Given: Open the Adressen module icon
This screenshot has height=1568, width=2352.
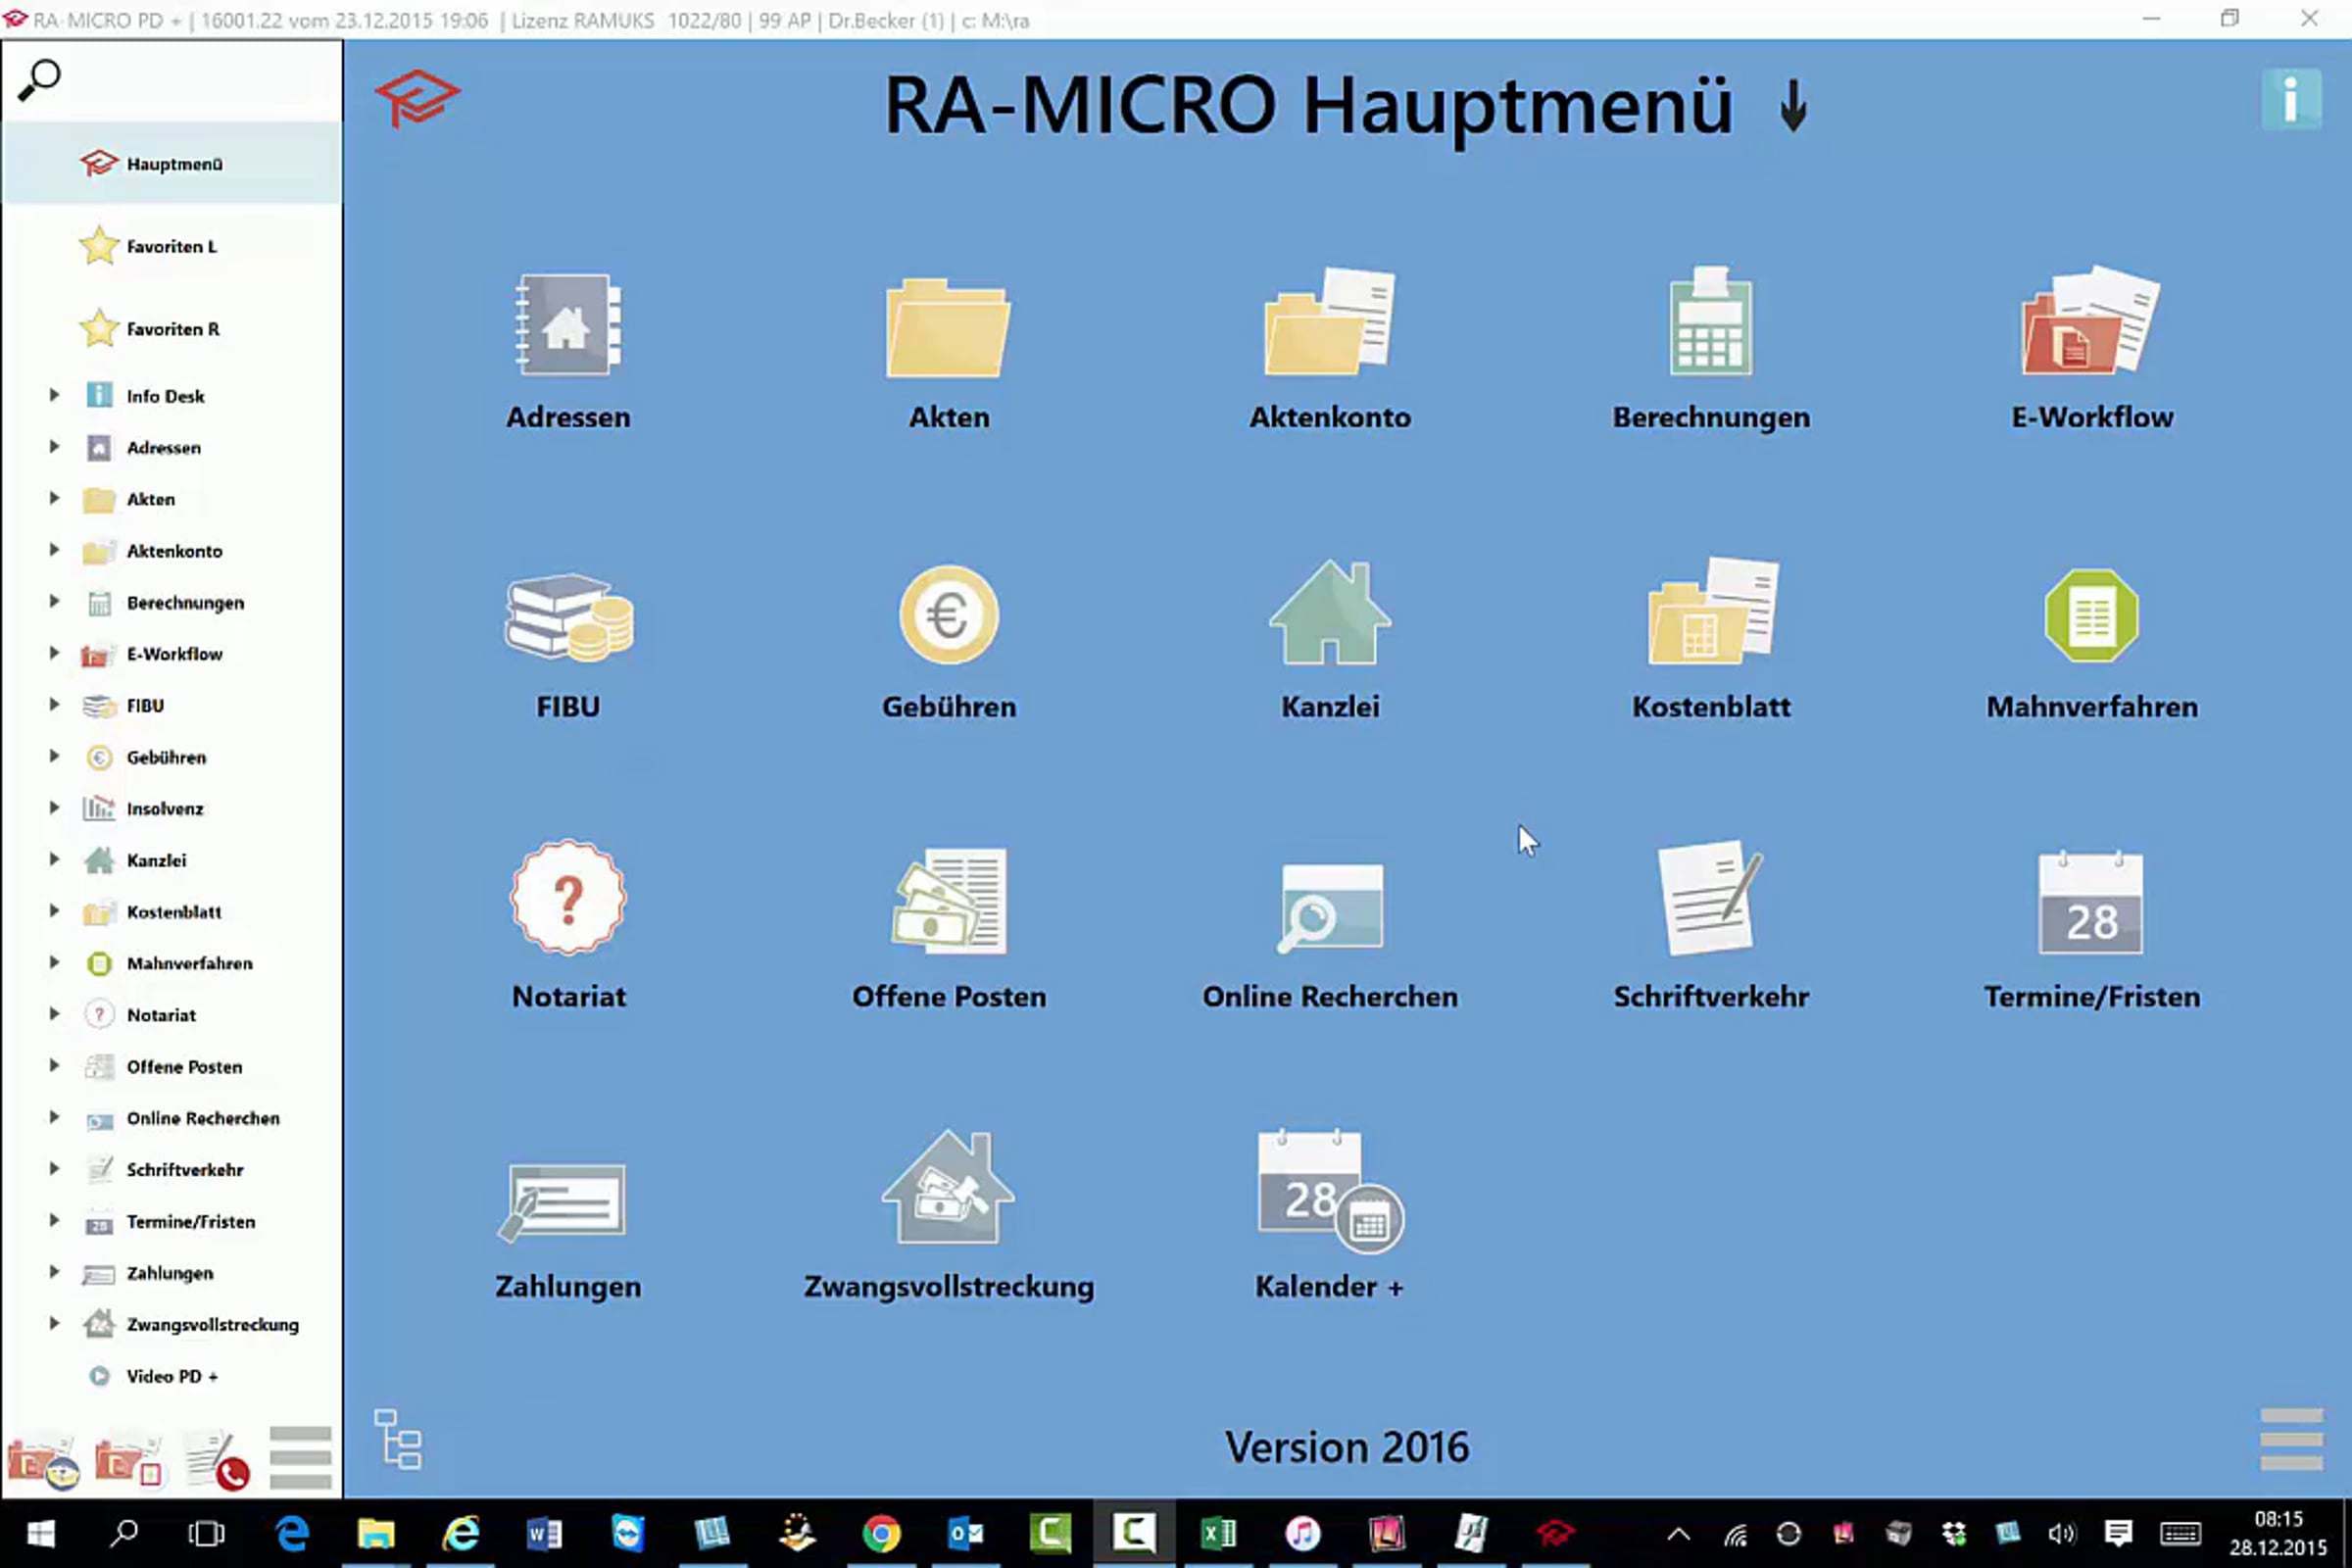Looking at the screenshot, I should [568, 325].
